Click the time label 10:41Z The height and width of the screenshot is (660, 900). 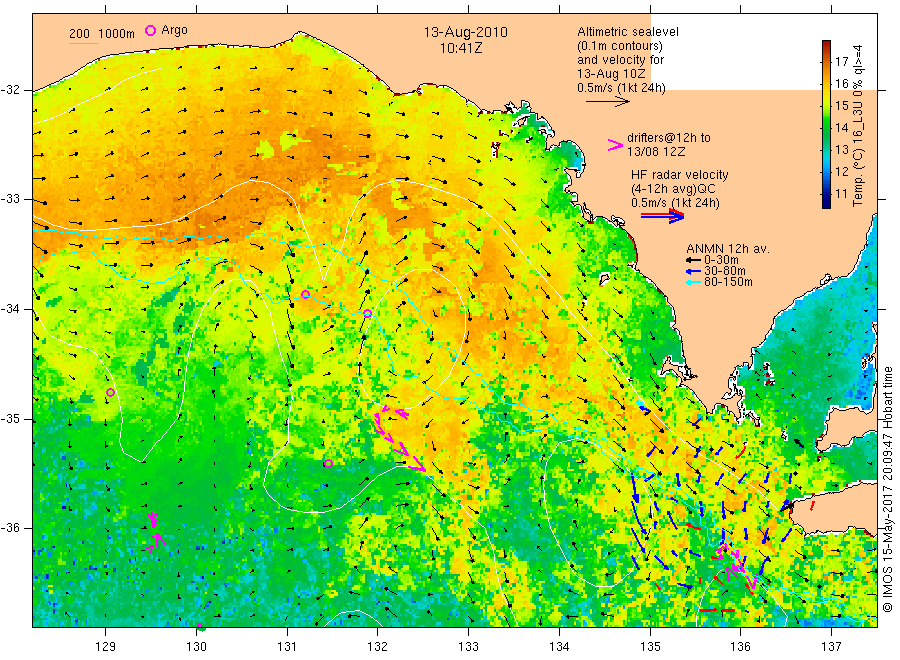coord(461,48)
